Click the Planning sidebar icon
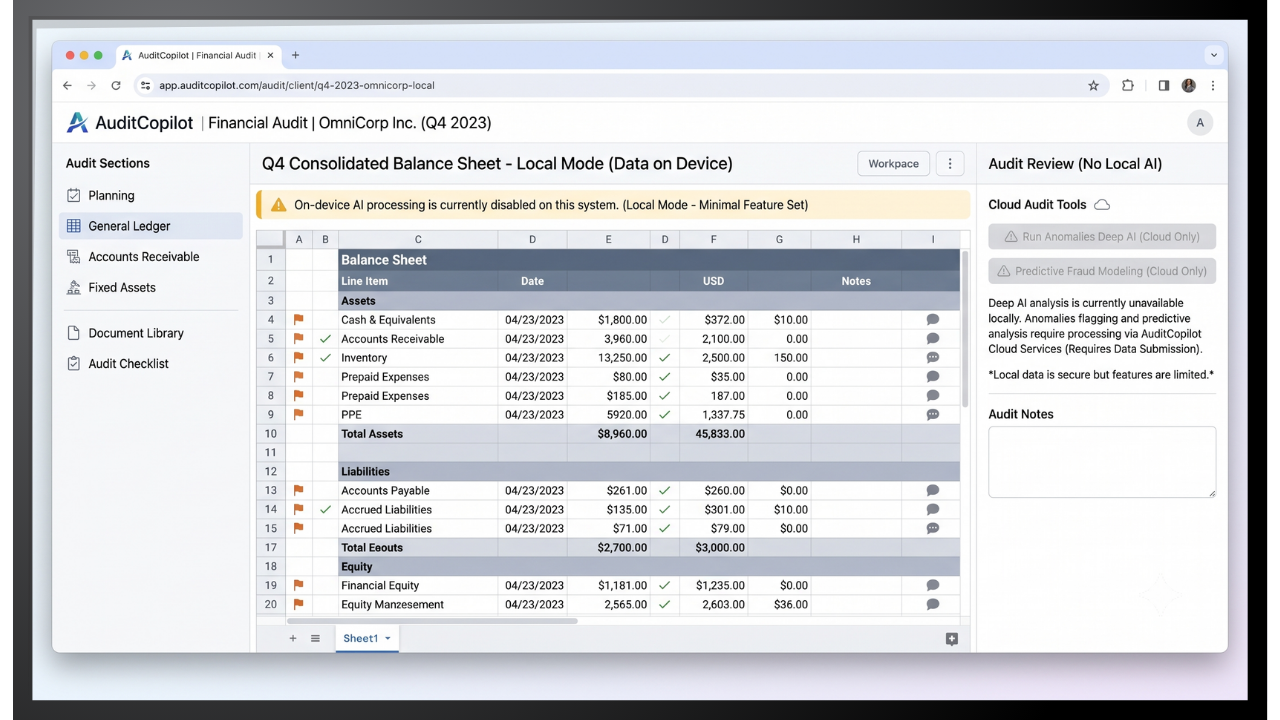Screen dimensions: 1280x720 click(x=74, y=196)
